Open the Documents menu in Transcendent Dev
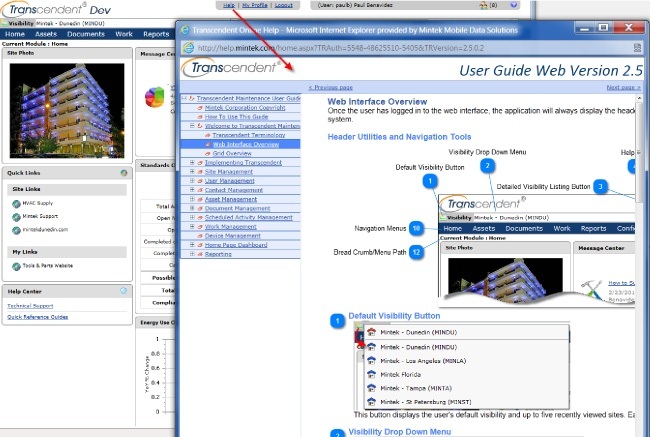650x437 pixels. coord(86,34)
